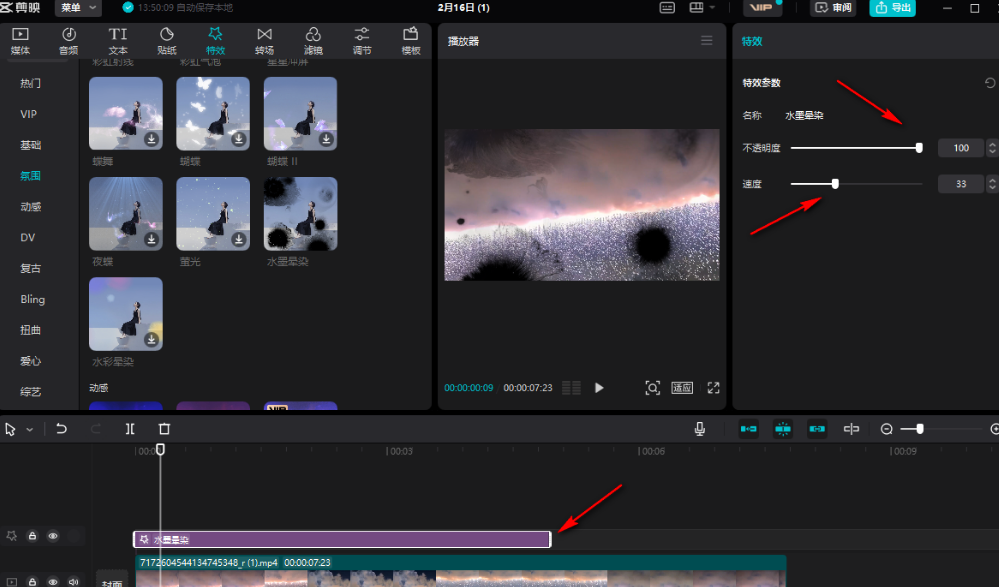Click the 适应 fit button in the player

(x=681, y=388)
